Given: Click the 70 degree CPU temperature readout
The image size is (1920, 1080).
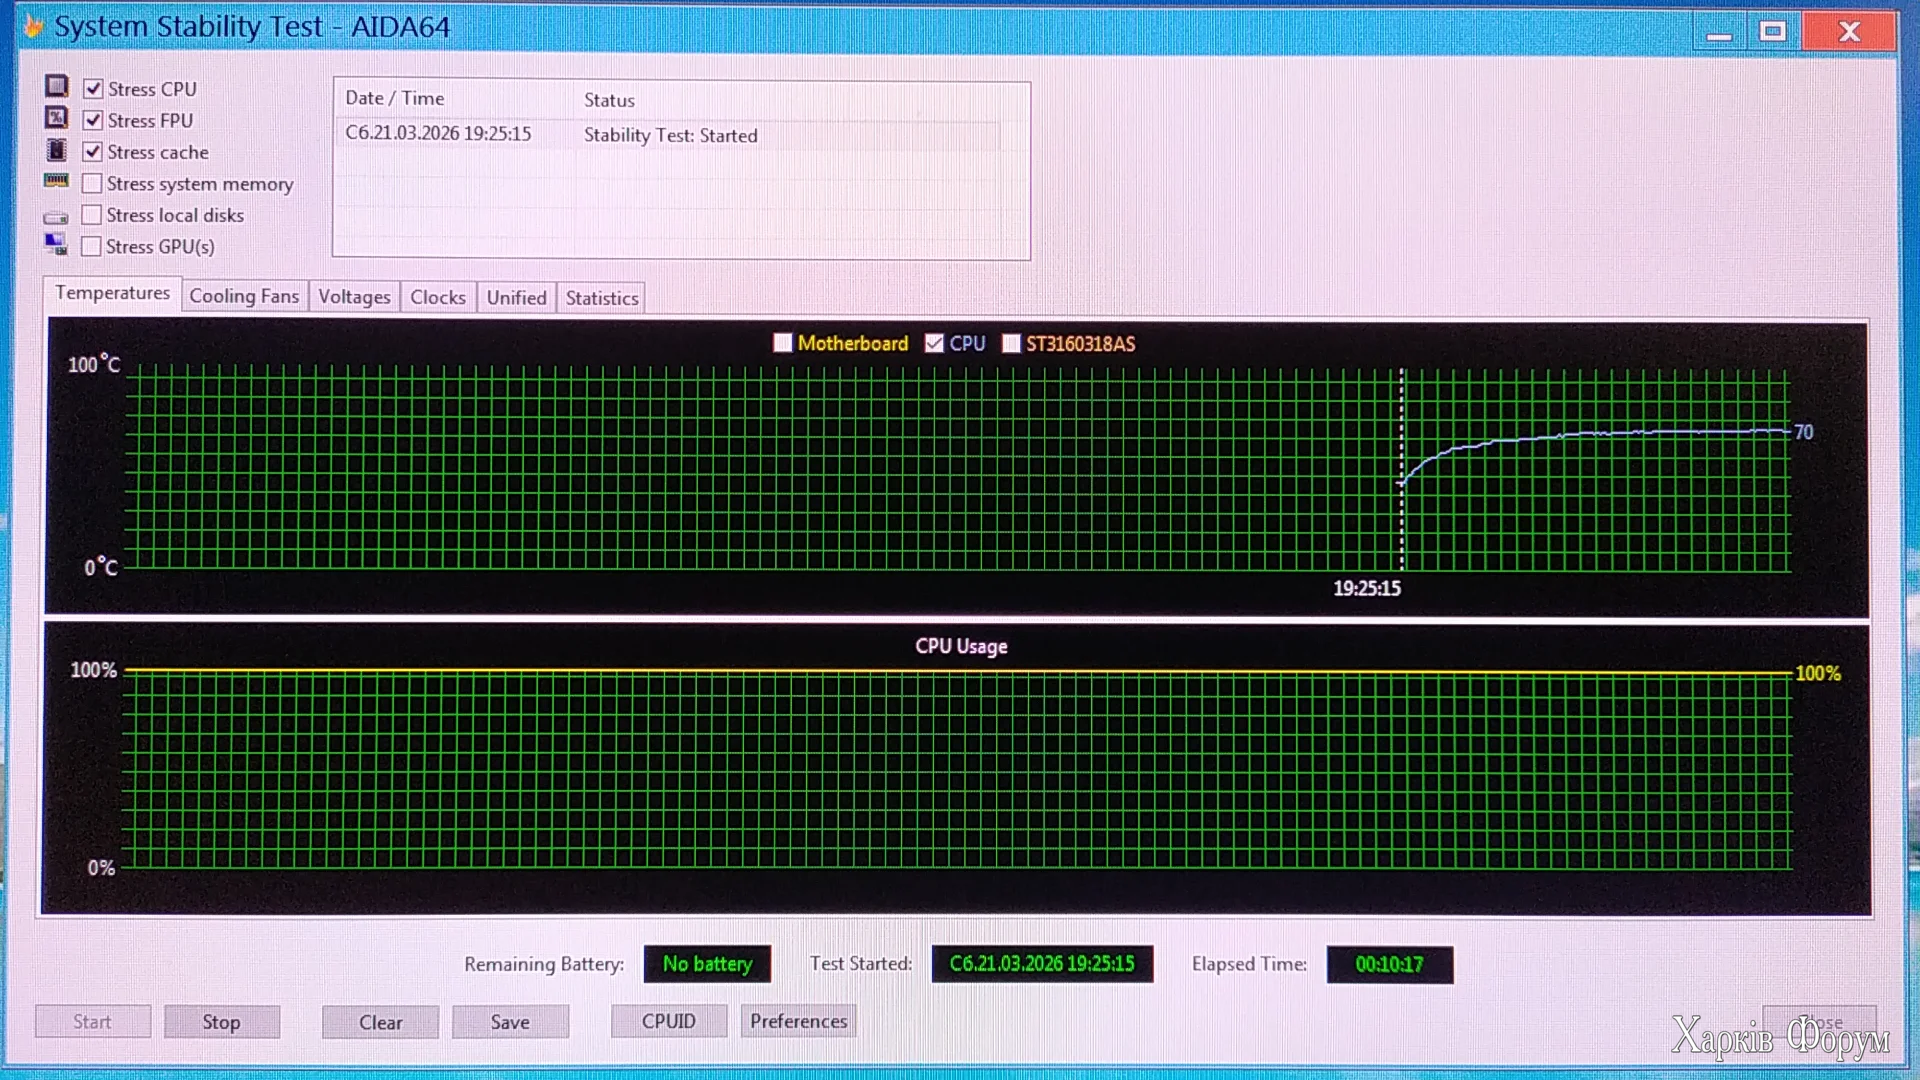Looking at the screenshot, I should point(1803,432).
